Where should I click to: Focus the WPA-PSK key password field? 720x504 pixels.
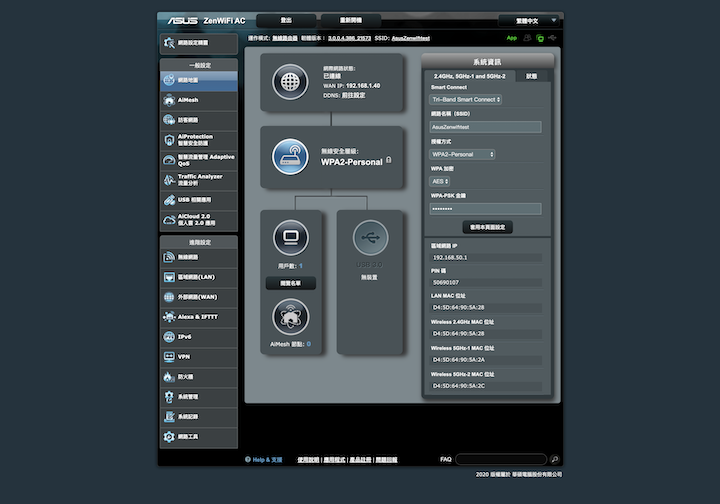click(485, 209)
